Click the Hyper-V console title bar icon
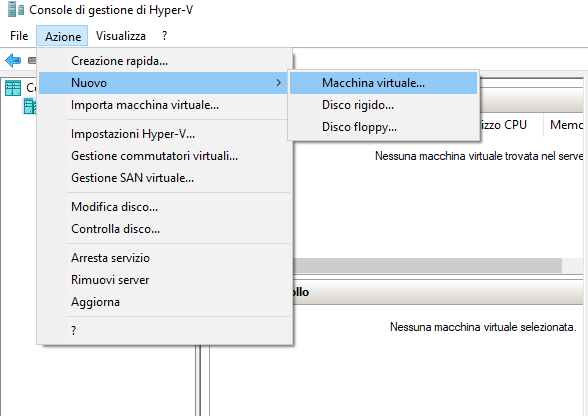The height and width of the screenshot is (416, 588). pyautogui.click(x=16, y=9)
